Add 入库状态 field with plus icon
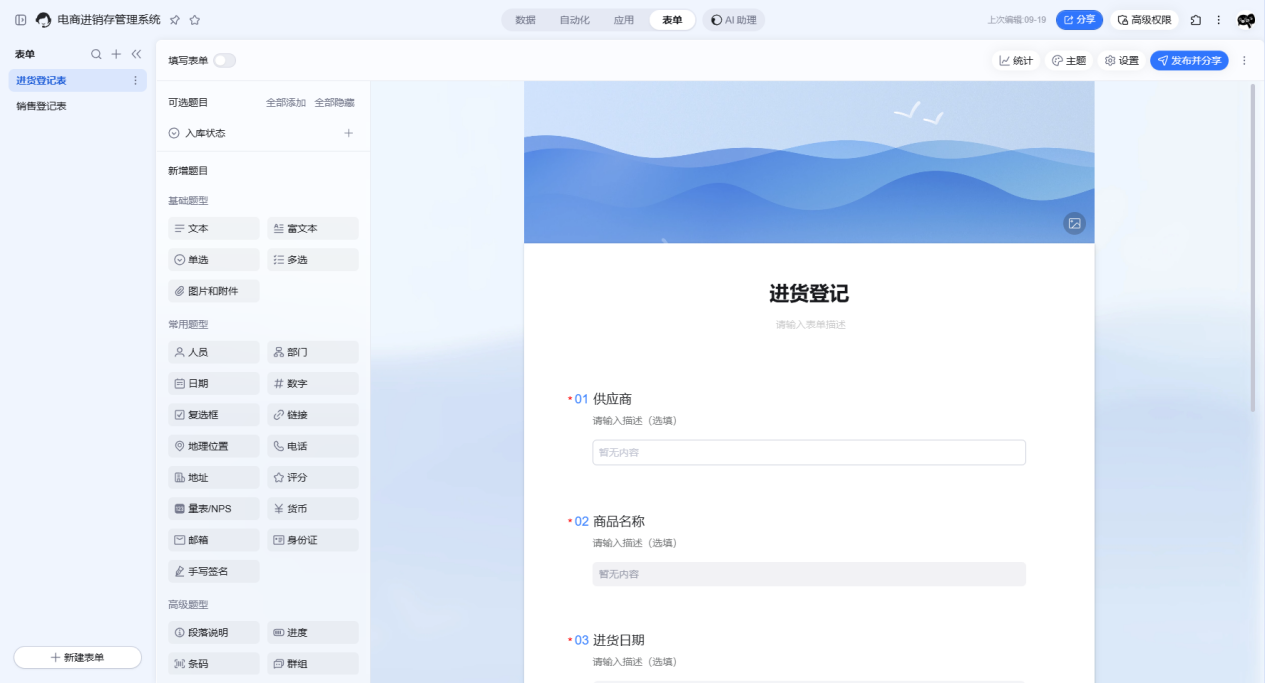The image size is (1265, 683). [348, 133]
